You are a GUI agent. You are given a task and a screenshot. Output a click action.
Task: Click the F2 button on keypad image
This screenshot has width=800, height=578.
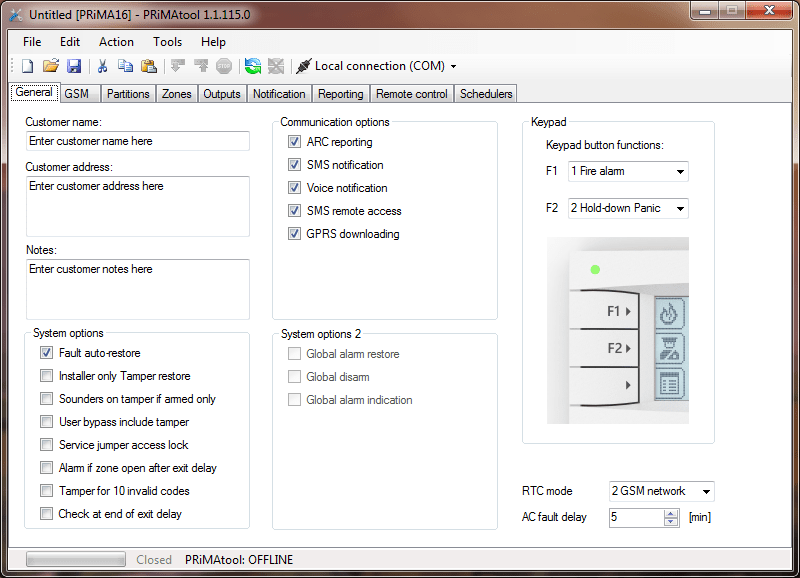604,348
